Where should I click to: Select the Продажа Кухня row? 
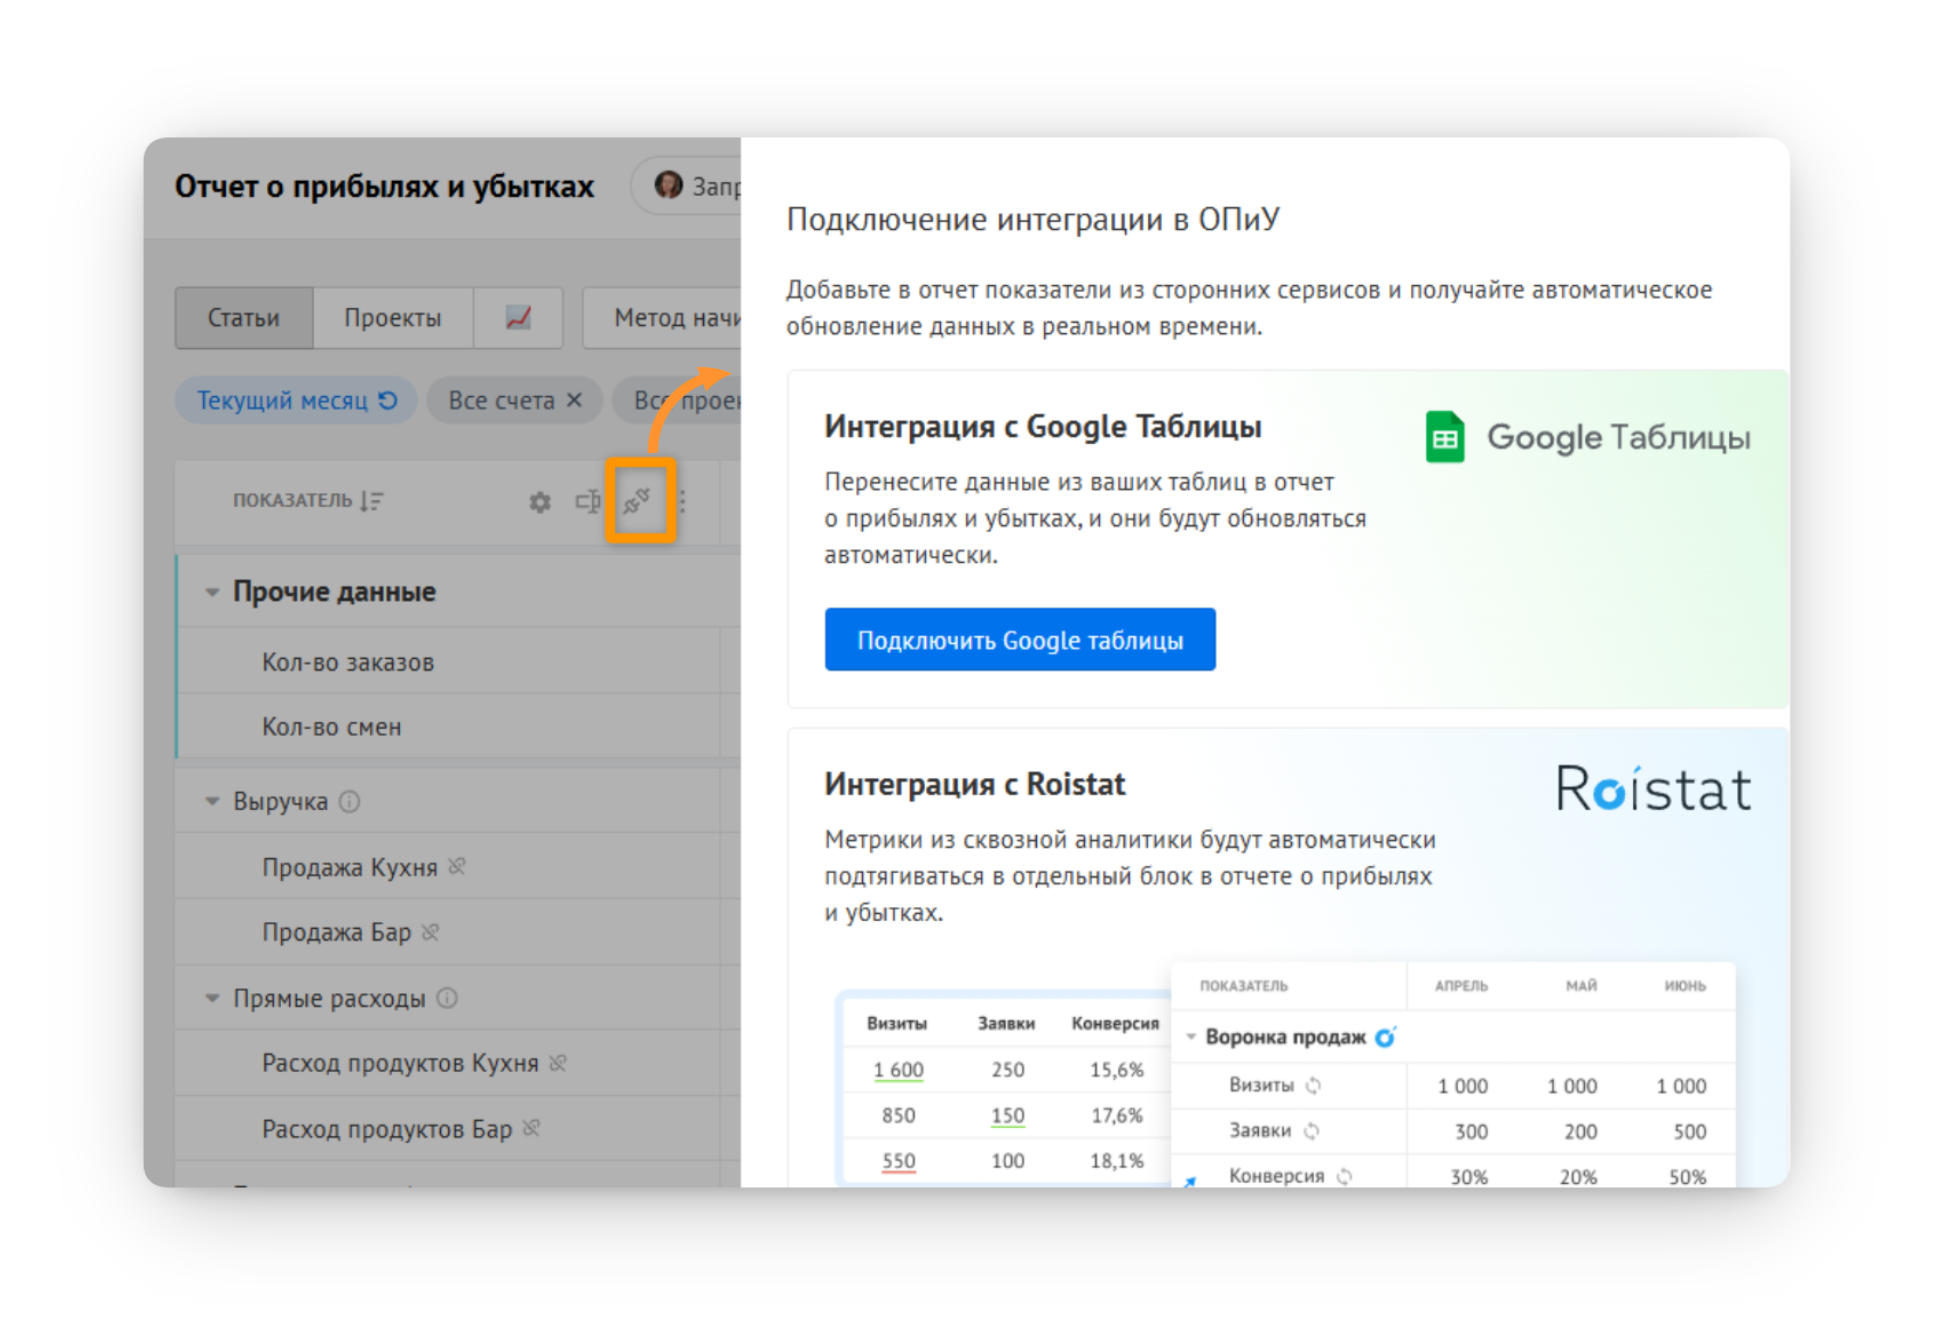point(459,866)
